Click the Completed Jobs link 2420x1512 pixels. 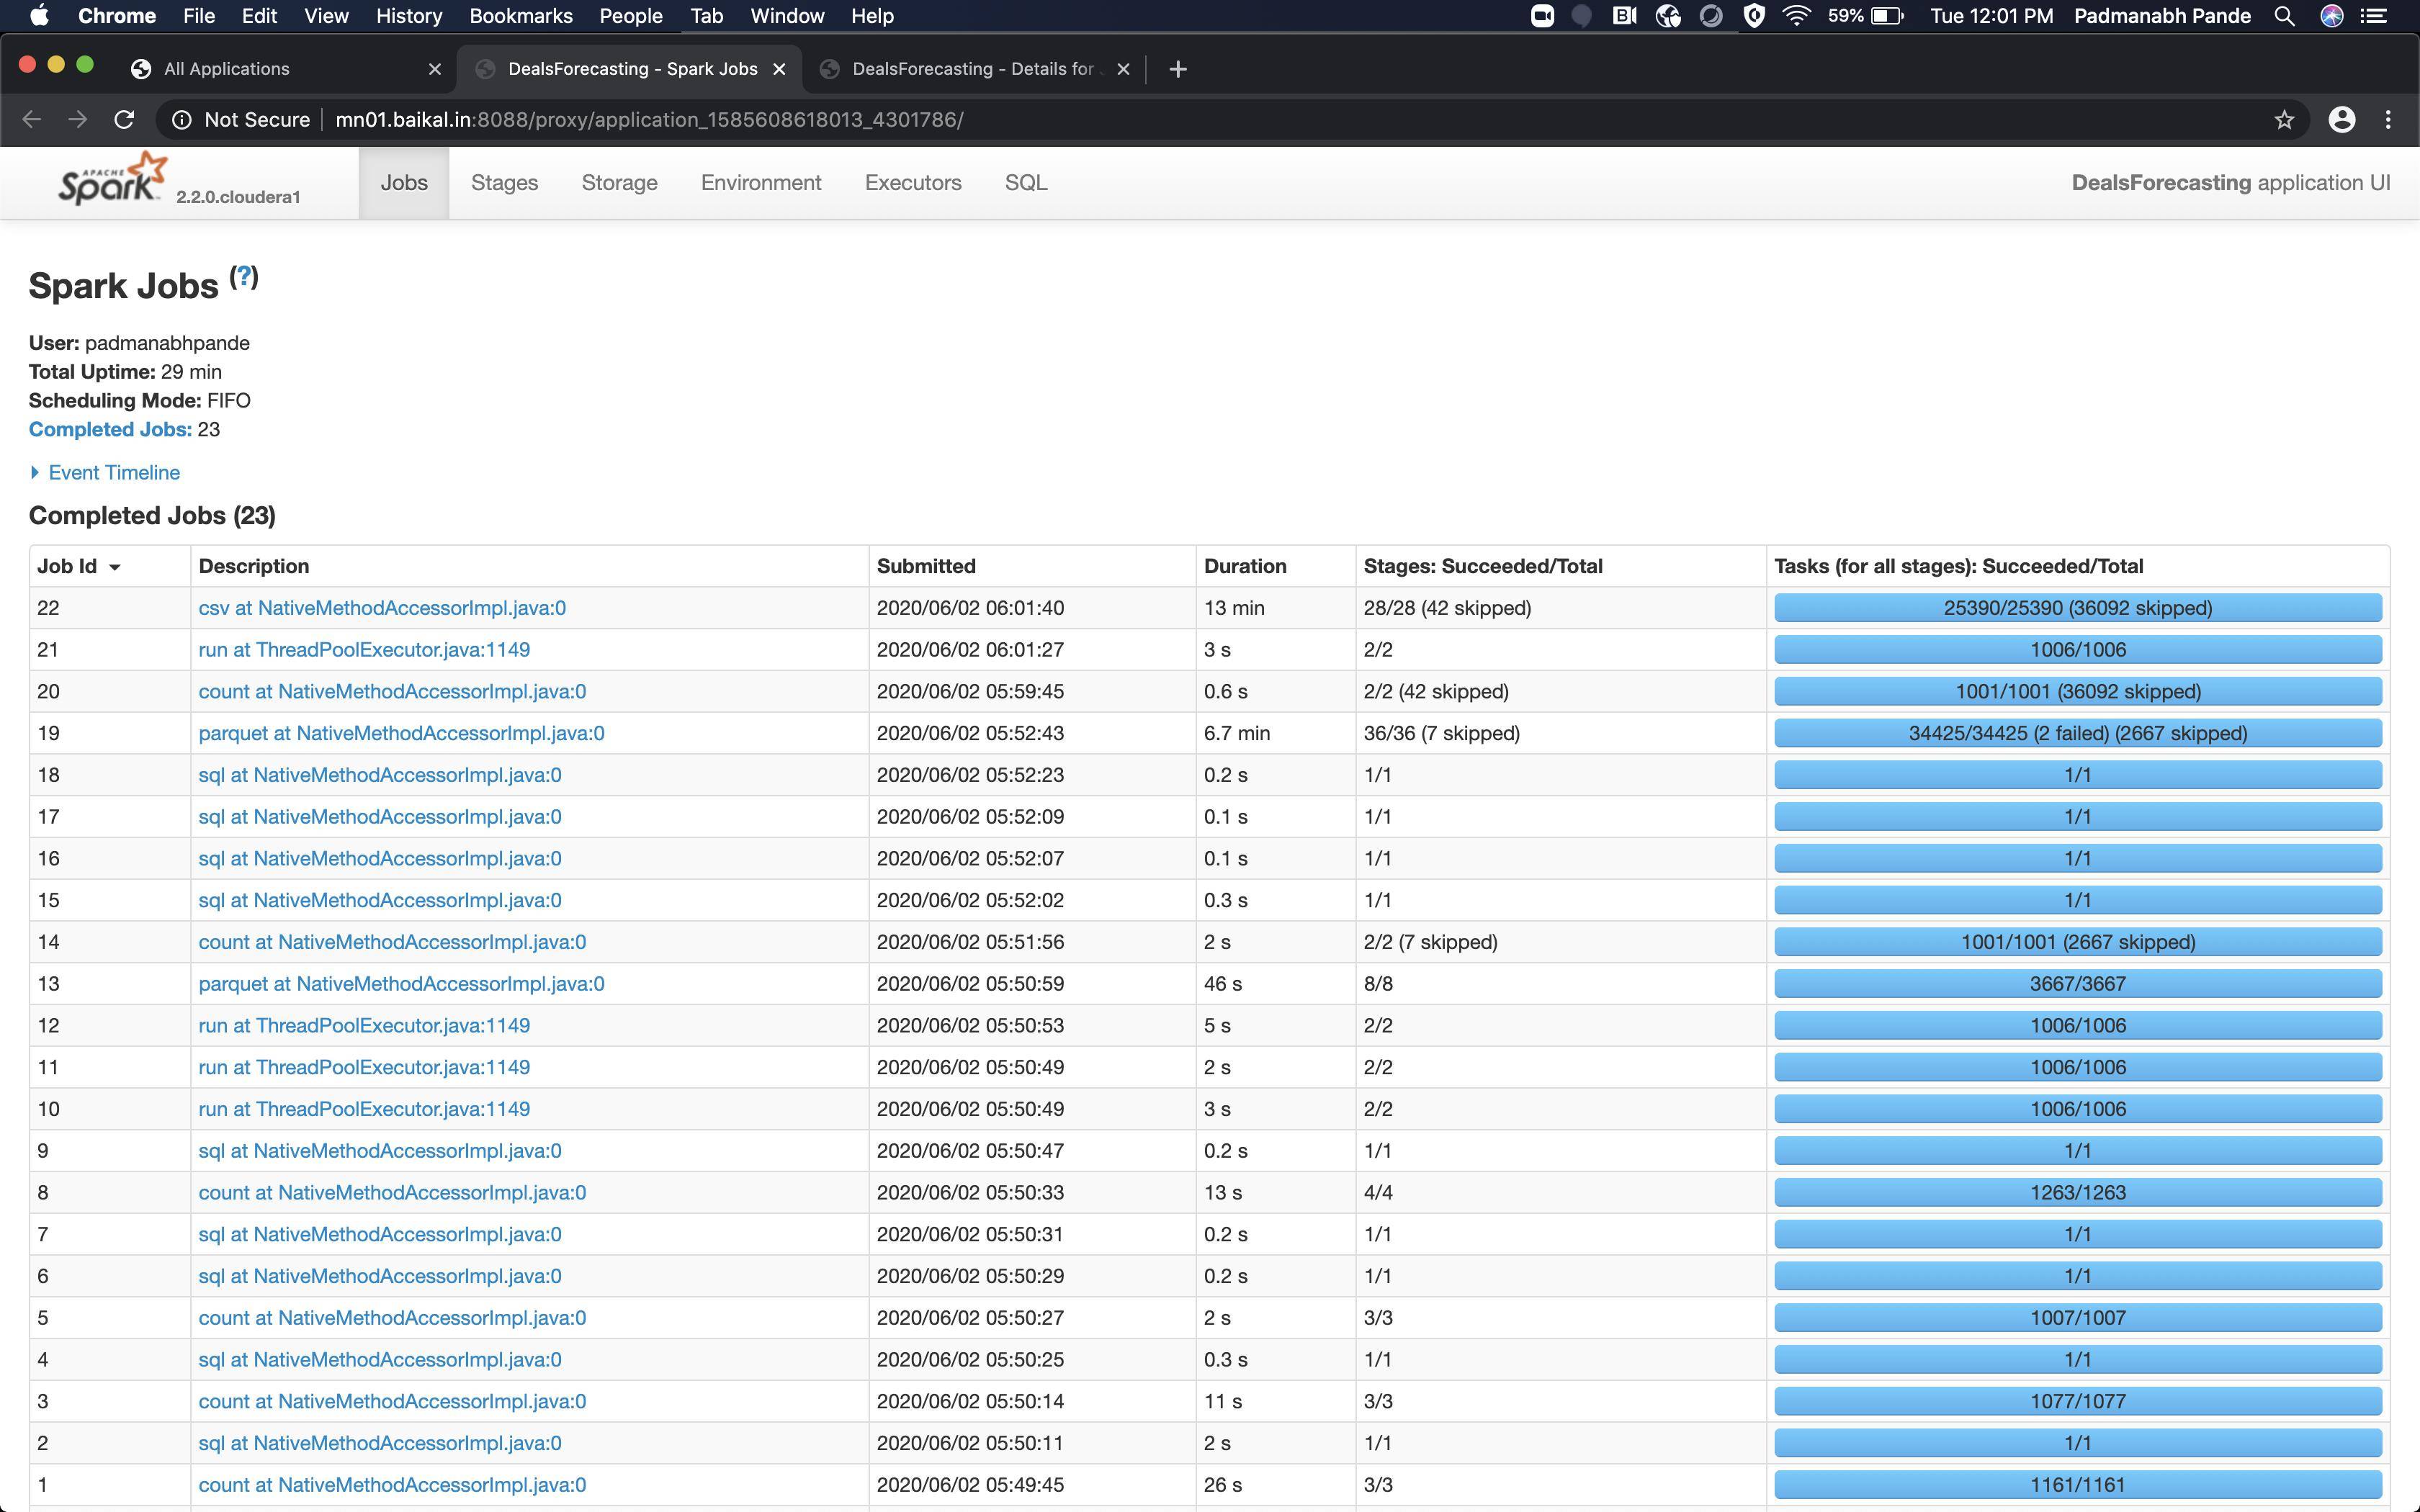[x=109, y=429]
